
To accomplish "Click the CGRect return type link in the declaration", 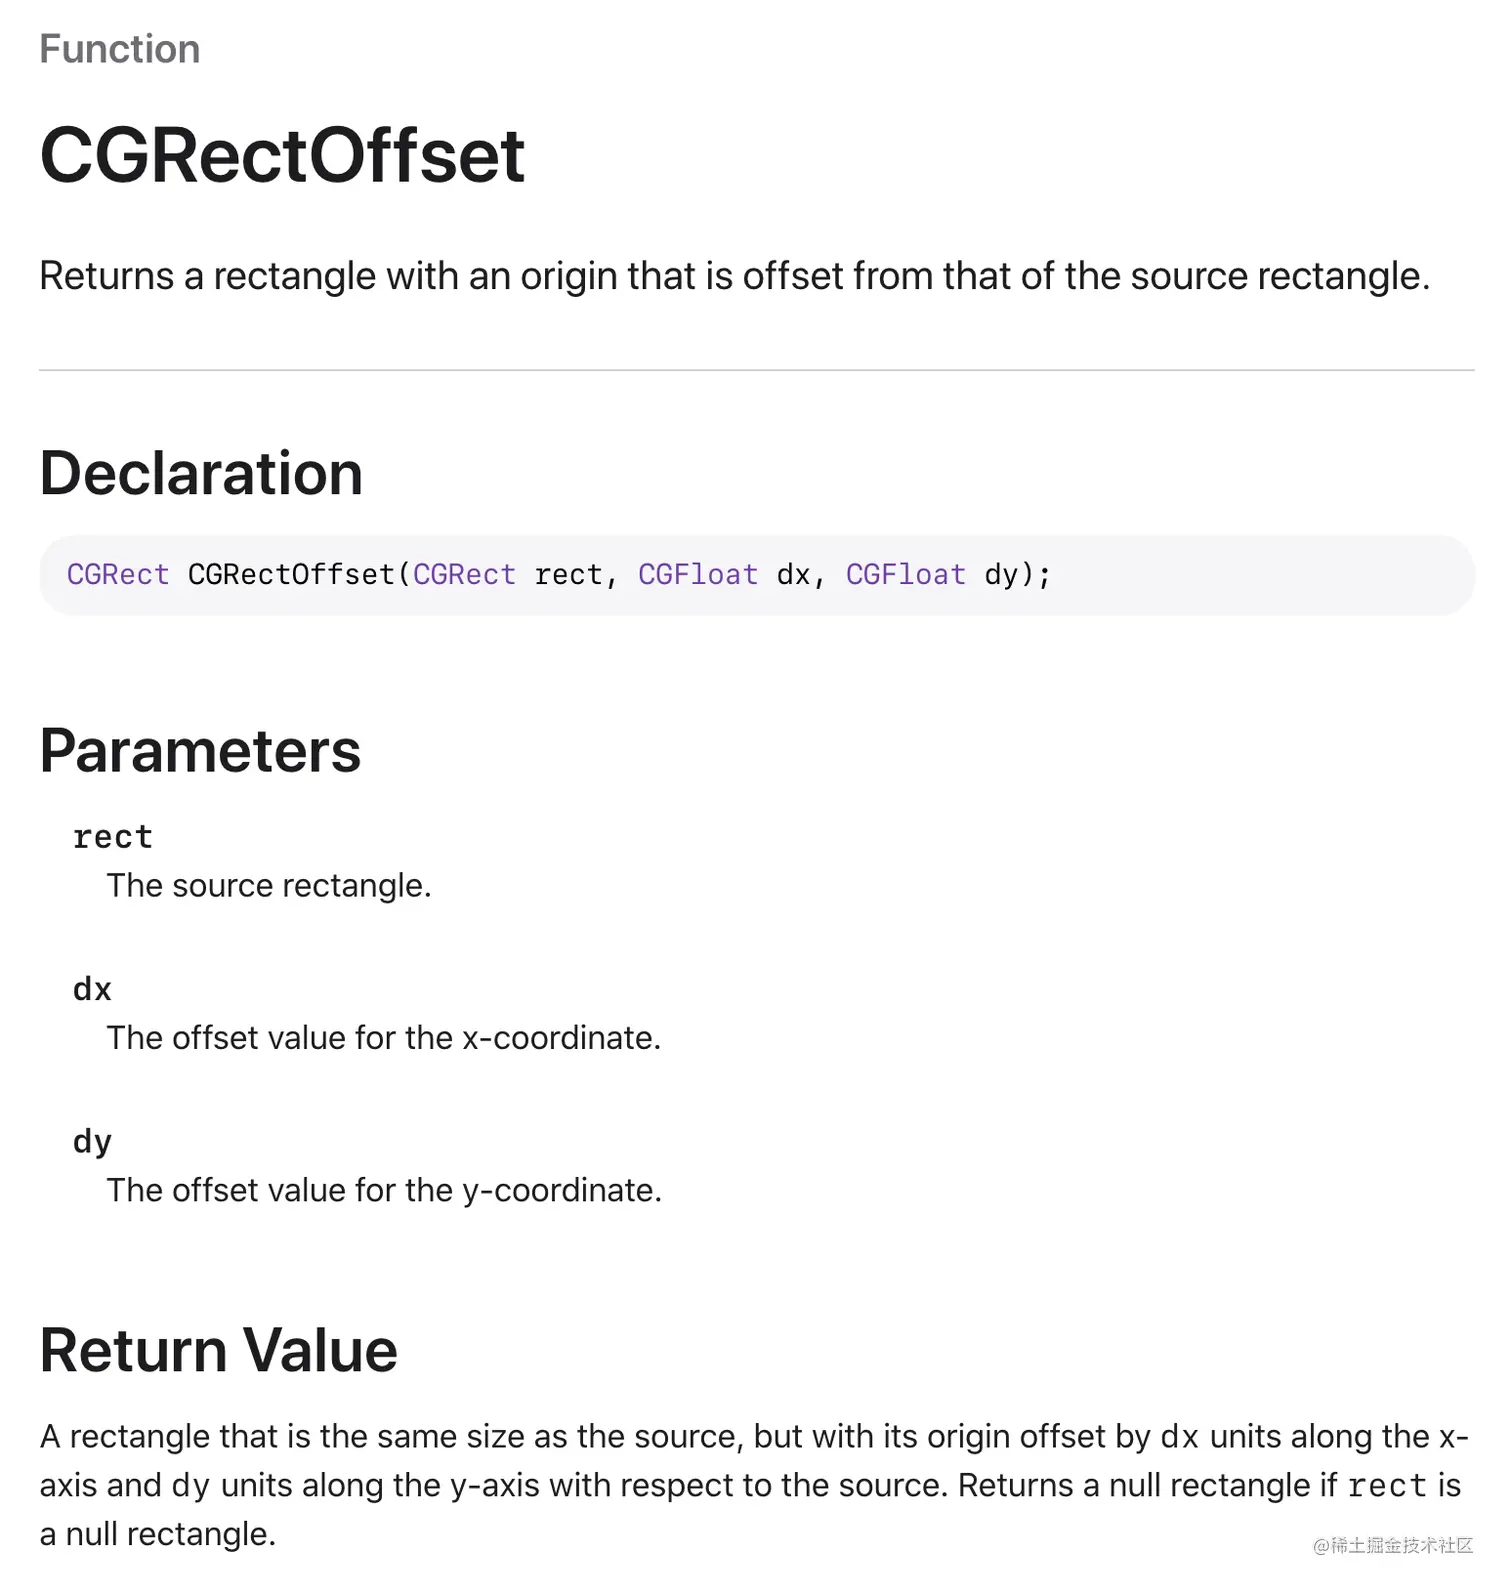I will [x=118, y=574].
